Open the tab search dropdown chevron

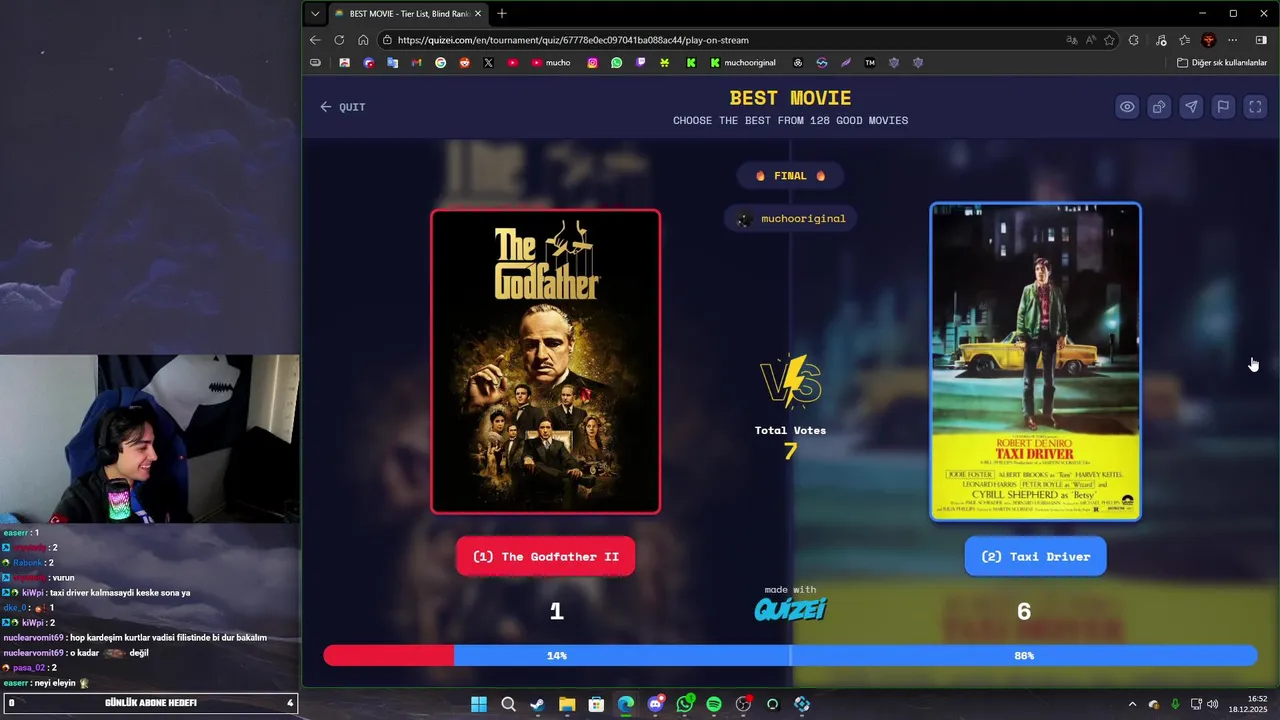315,14
